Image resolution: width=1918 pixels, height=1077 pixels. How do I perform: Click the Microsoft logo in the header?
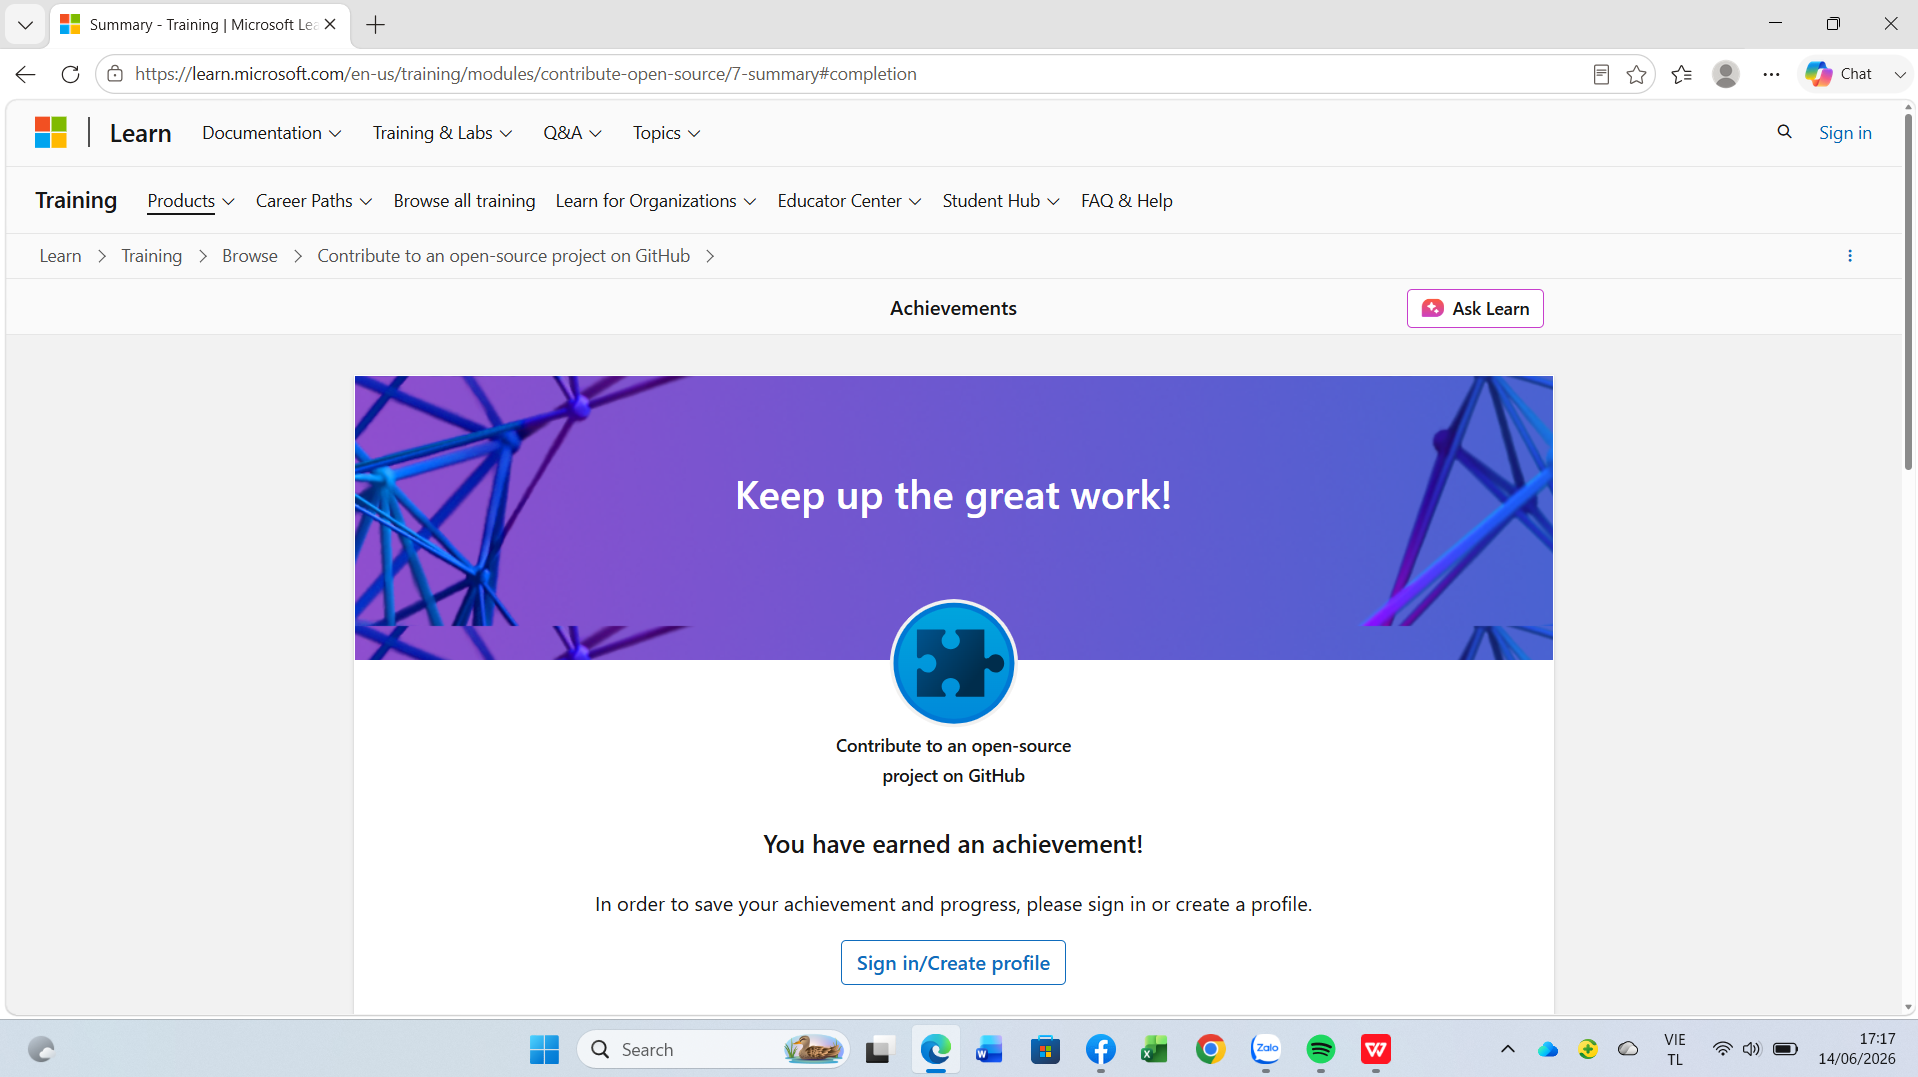51,132
